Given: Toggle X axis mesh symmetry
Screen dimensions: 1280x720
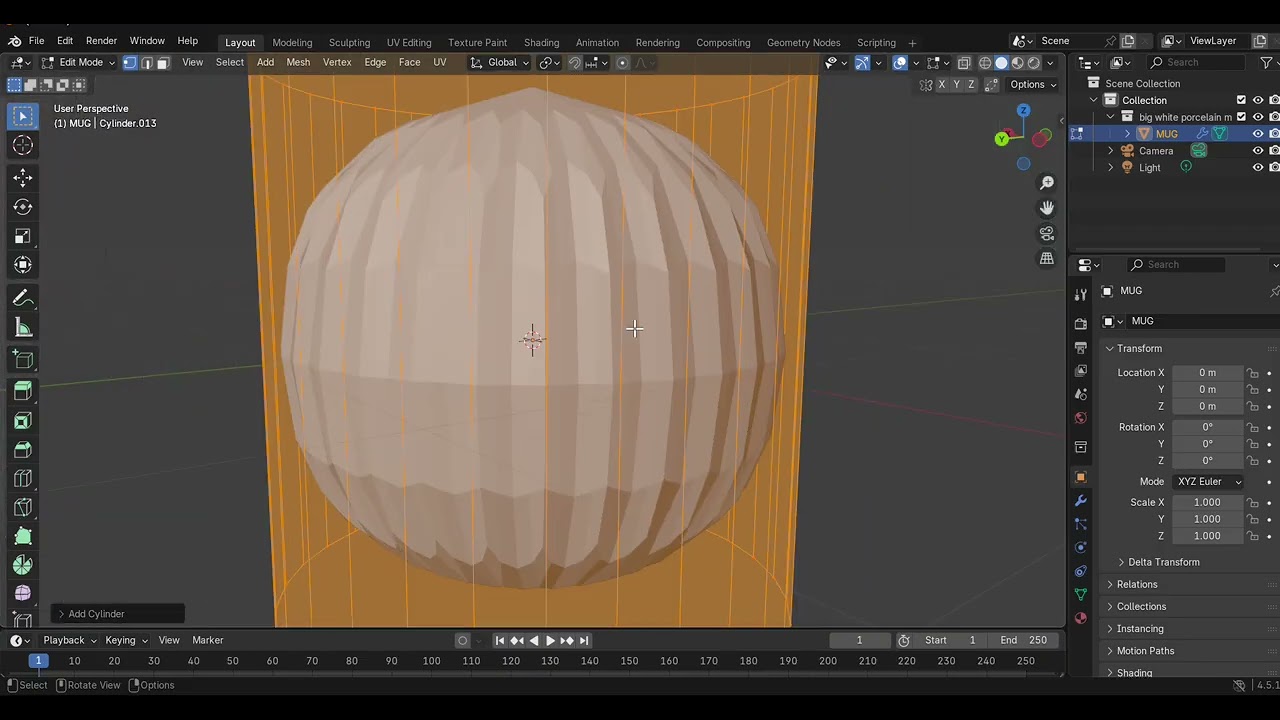Looking at the screenshot, I should click(x=941, y=84).
